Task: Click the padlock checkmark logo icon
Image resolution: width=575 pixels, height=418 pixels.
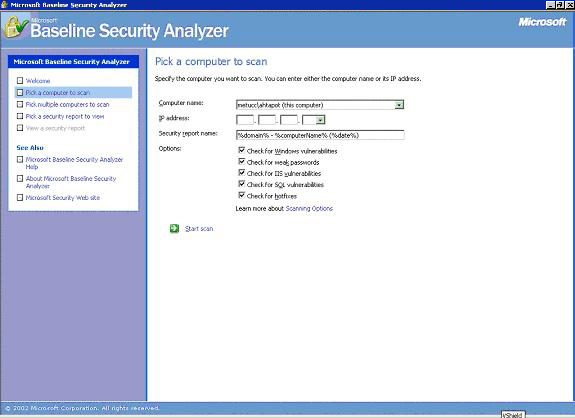Action: [16, 27]
